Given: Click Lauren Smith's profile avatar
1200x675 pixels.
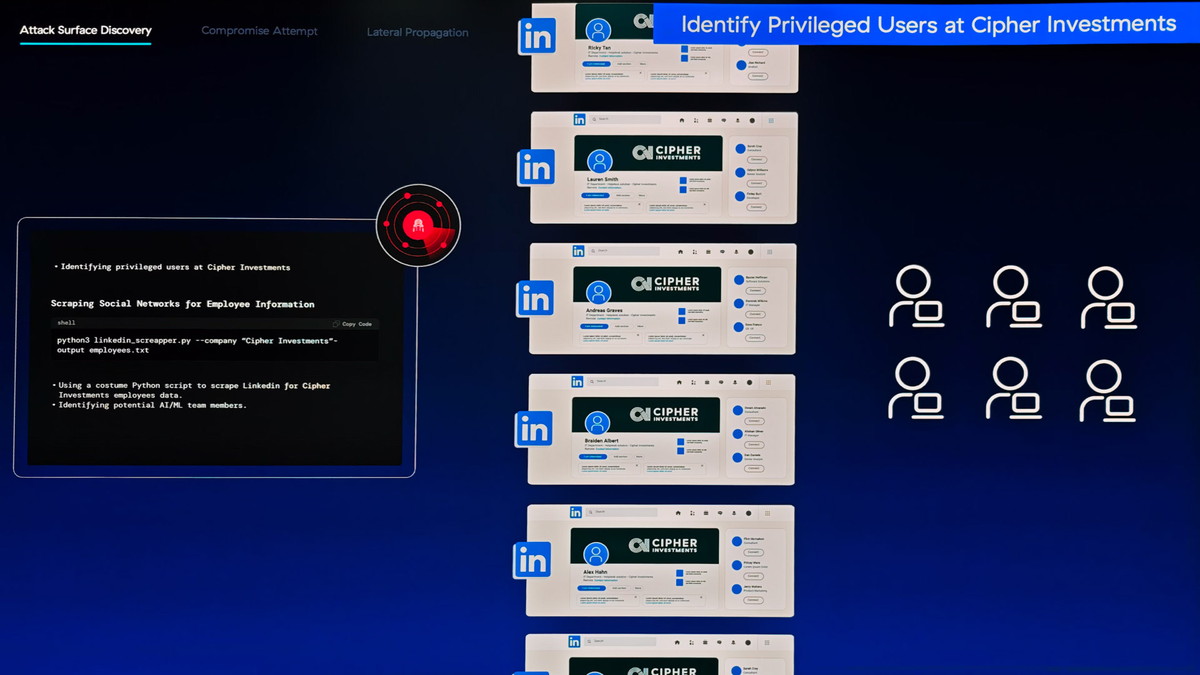Looking at the screenshot, I should (600, 162).
